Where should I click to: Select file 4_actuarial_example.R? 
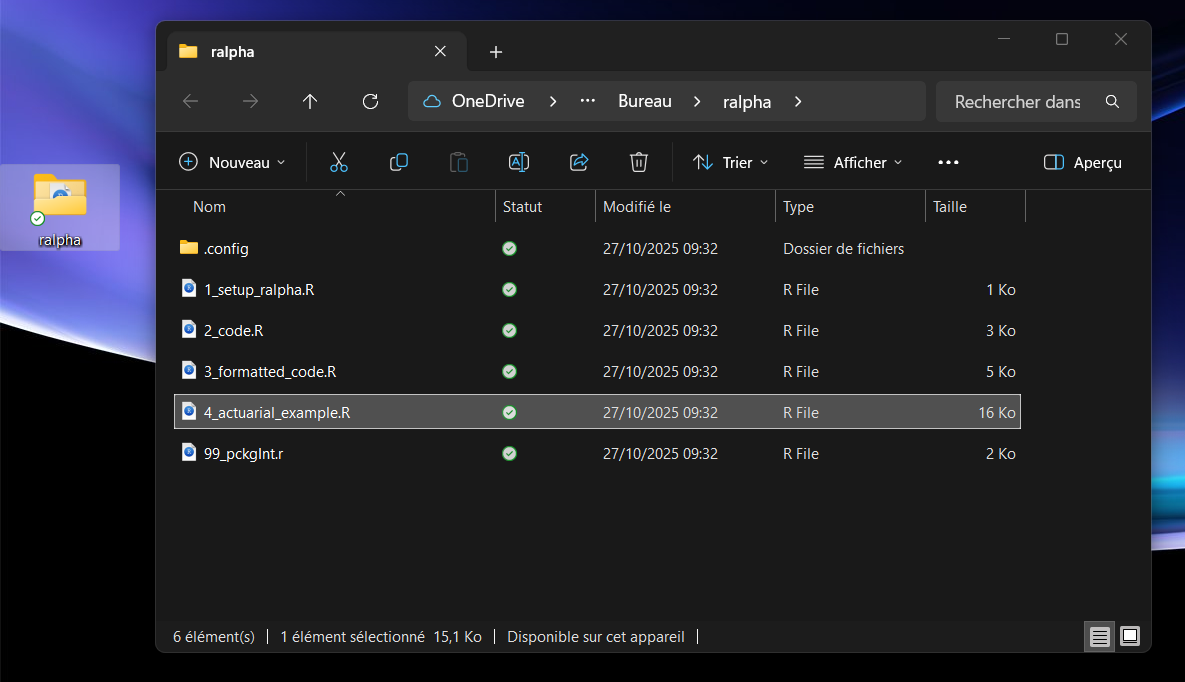pos(597,412)
